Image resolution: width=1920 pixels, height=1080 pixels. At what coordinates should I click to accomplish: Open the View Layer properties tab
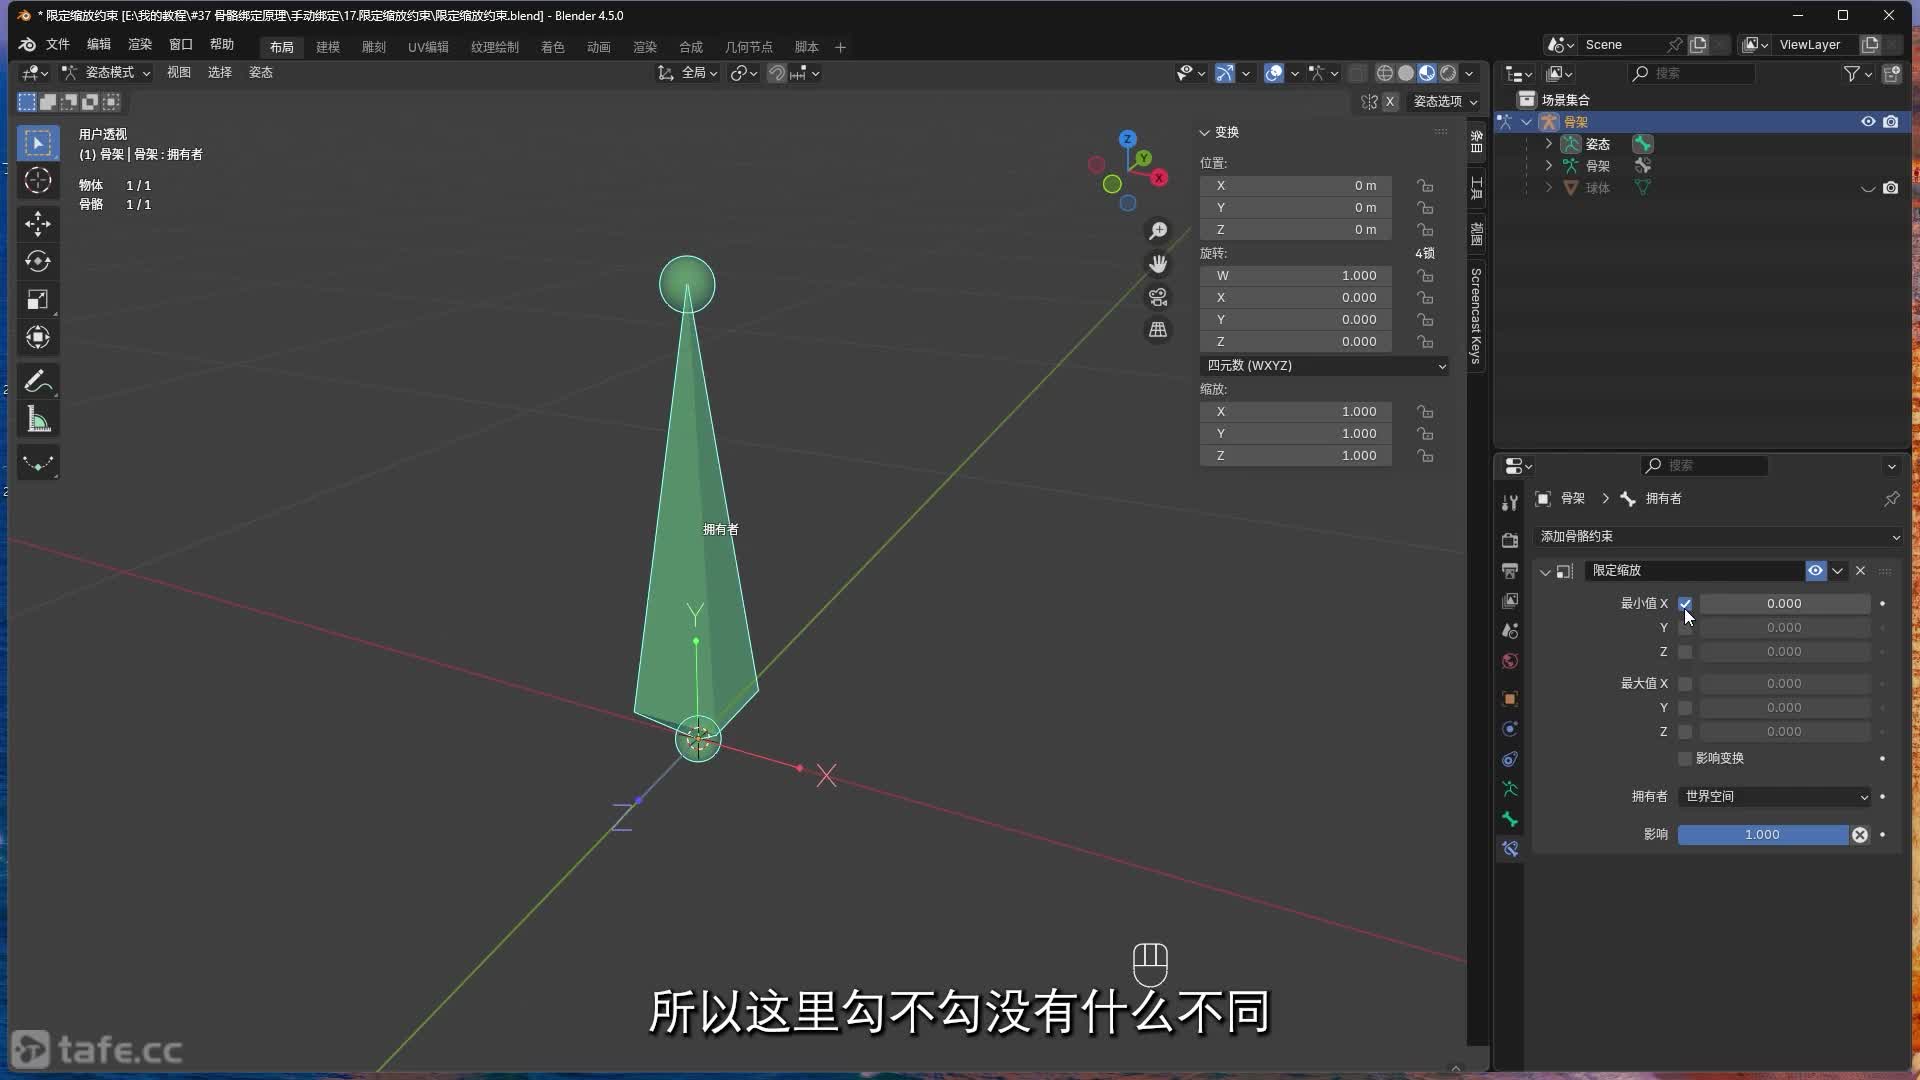tap(1510, 600)
